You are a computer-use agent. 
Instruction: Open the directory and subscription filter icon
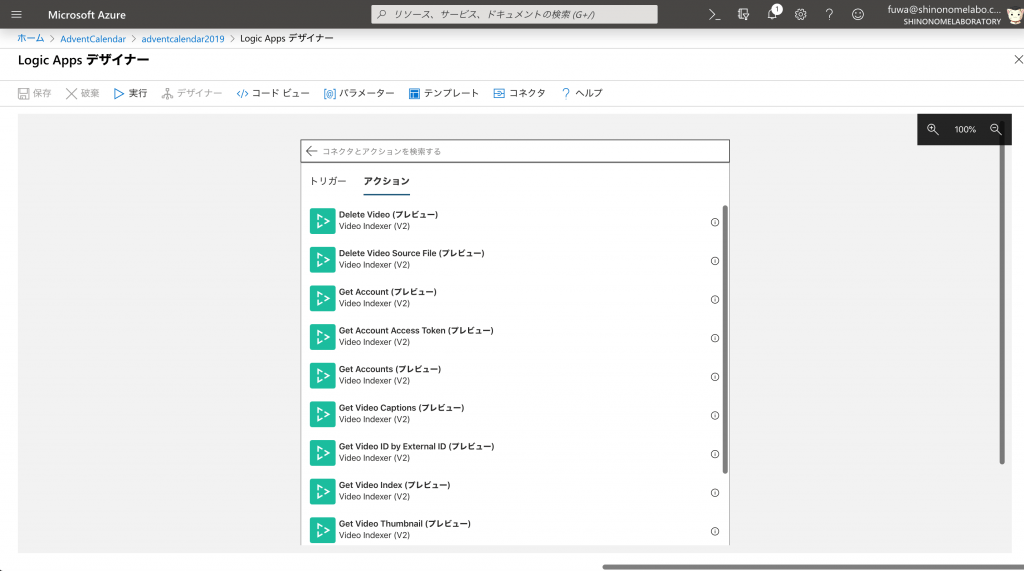point(743,14)
